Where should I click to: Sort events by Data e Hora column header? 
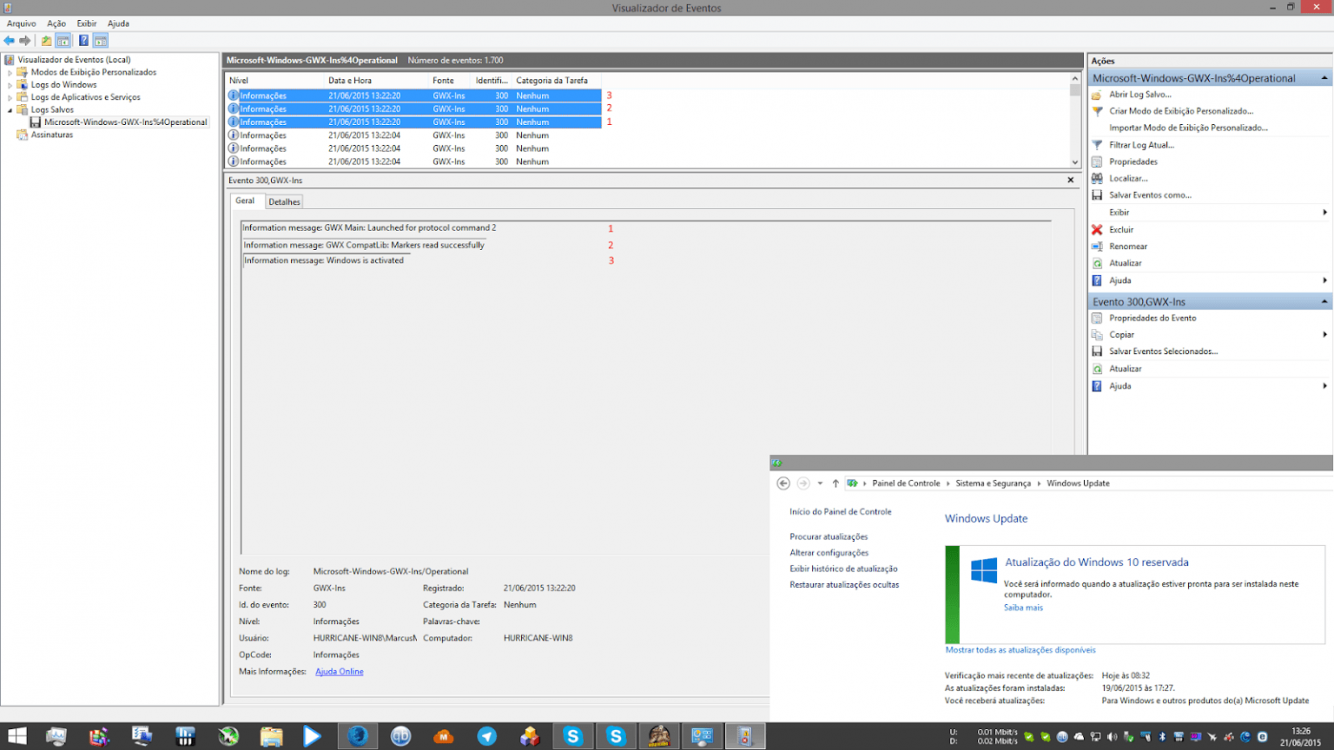pos(376,80)
